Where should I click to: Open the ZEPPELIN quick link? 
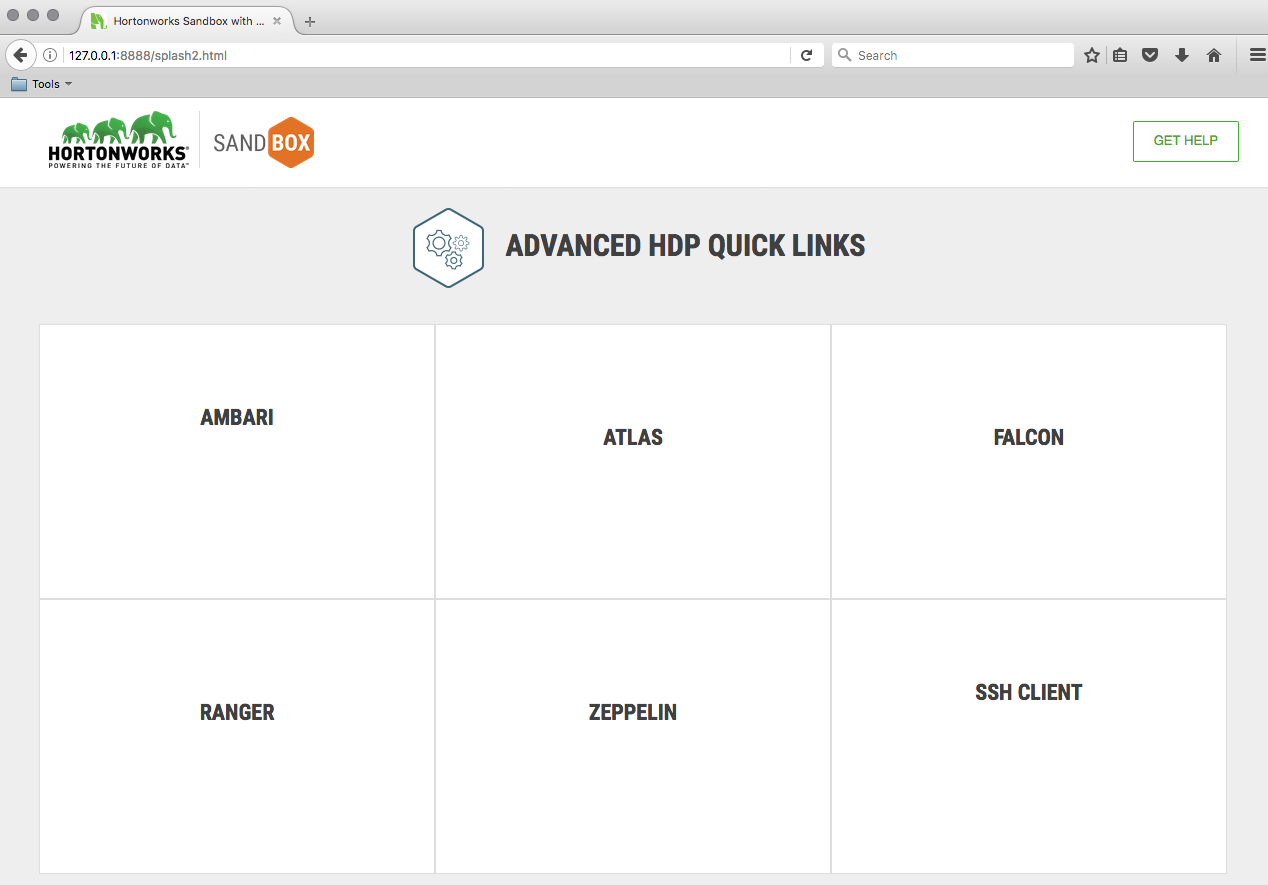pyautogui.click(x=632, y=712)
